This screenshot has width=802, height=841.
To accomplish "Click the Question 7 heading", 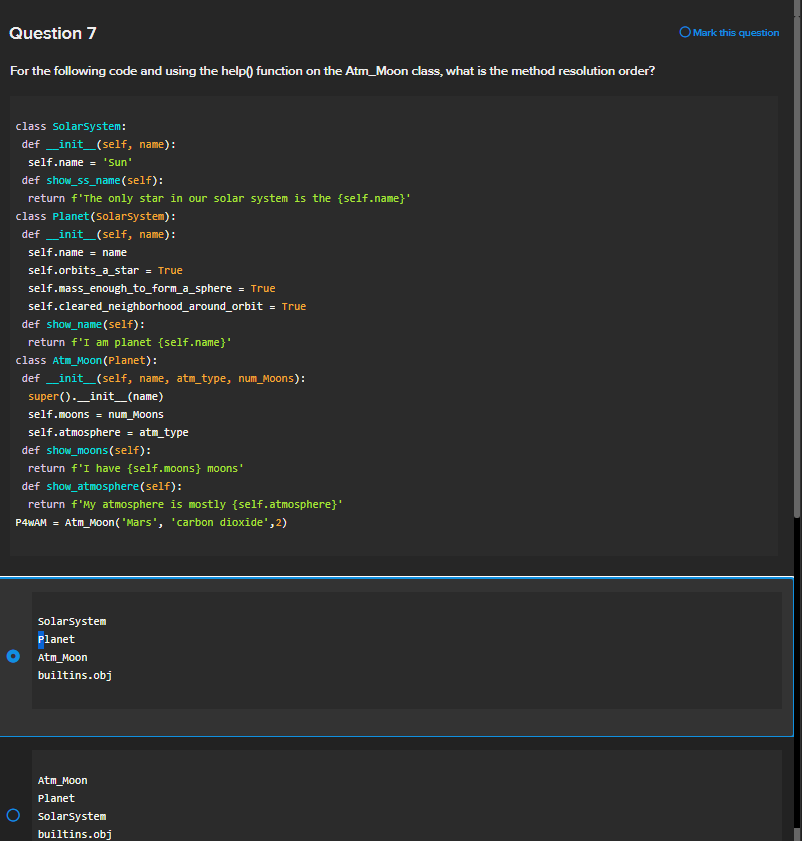I will click(x=53, y=33).
